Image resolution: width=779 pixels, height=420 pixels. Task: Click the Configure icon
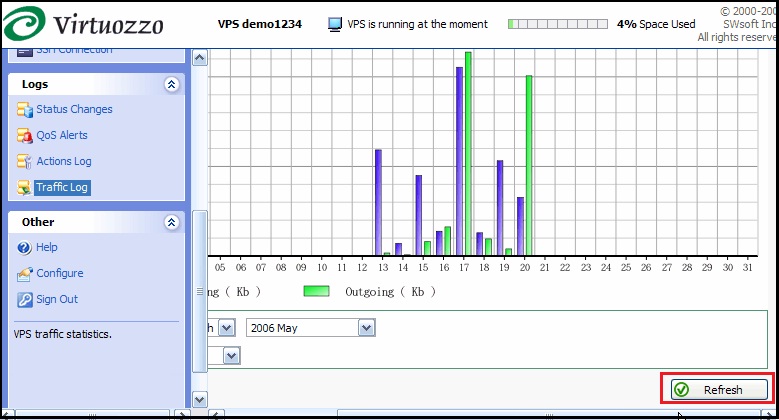[24, 273]
